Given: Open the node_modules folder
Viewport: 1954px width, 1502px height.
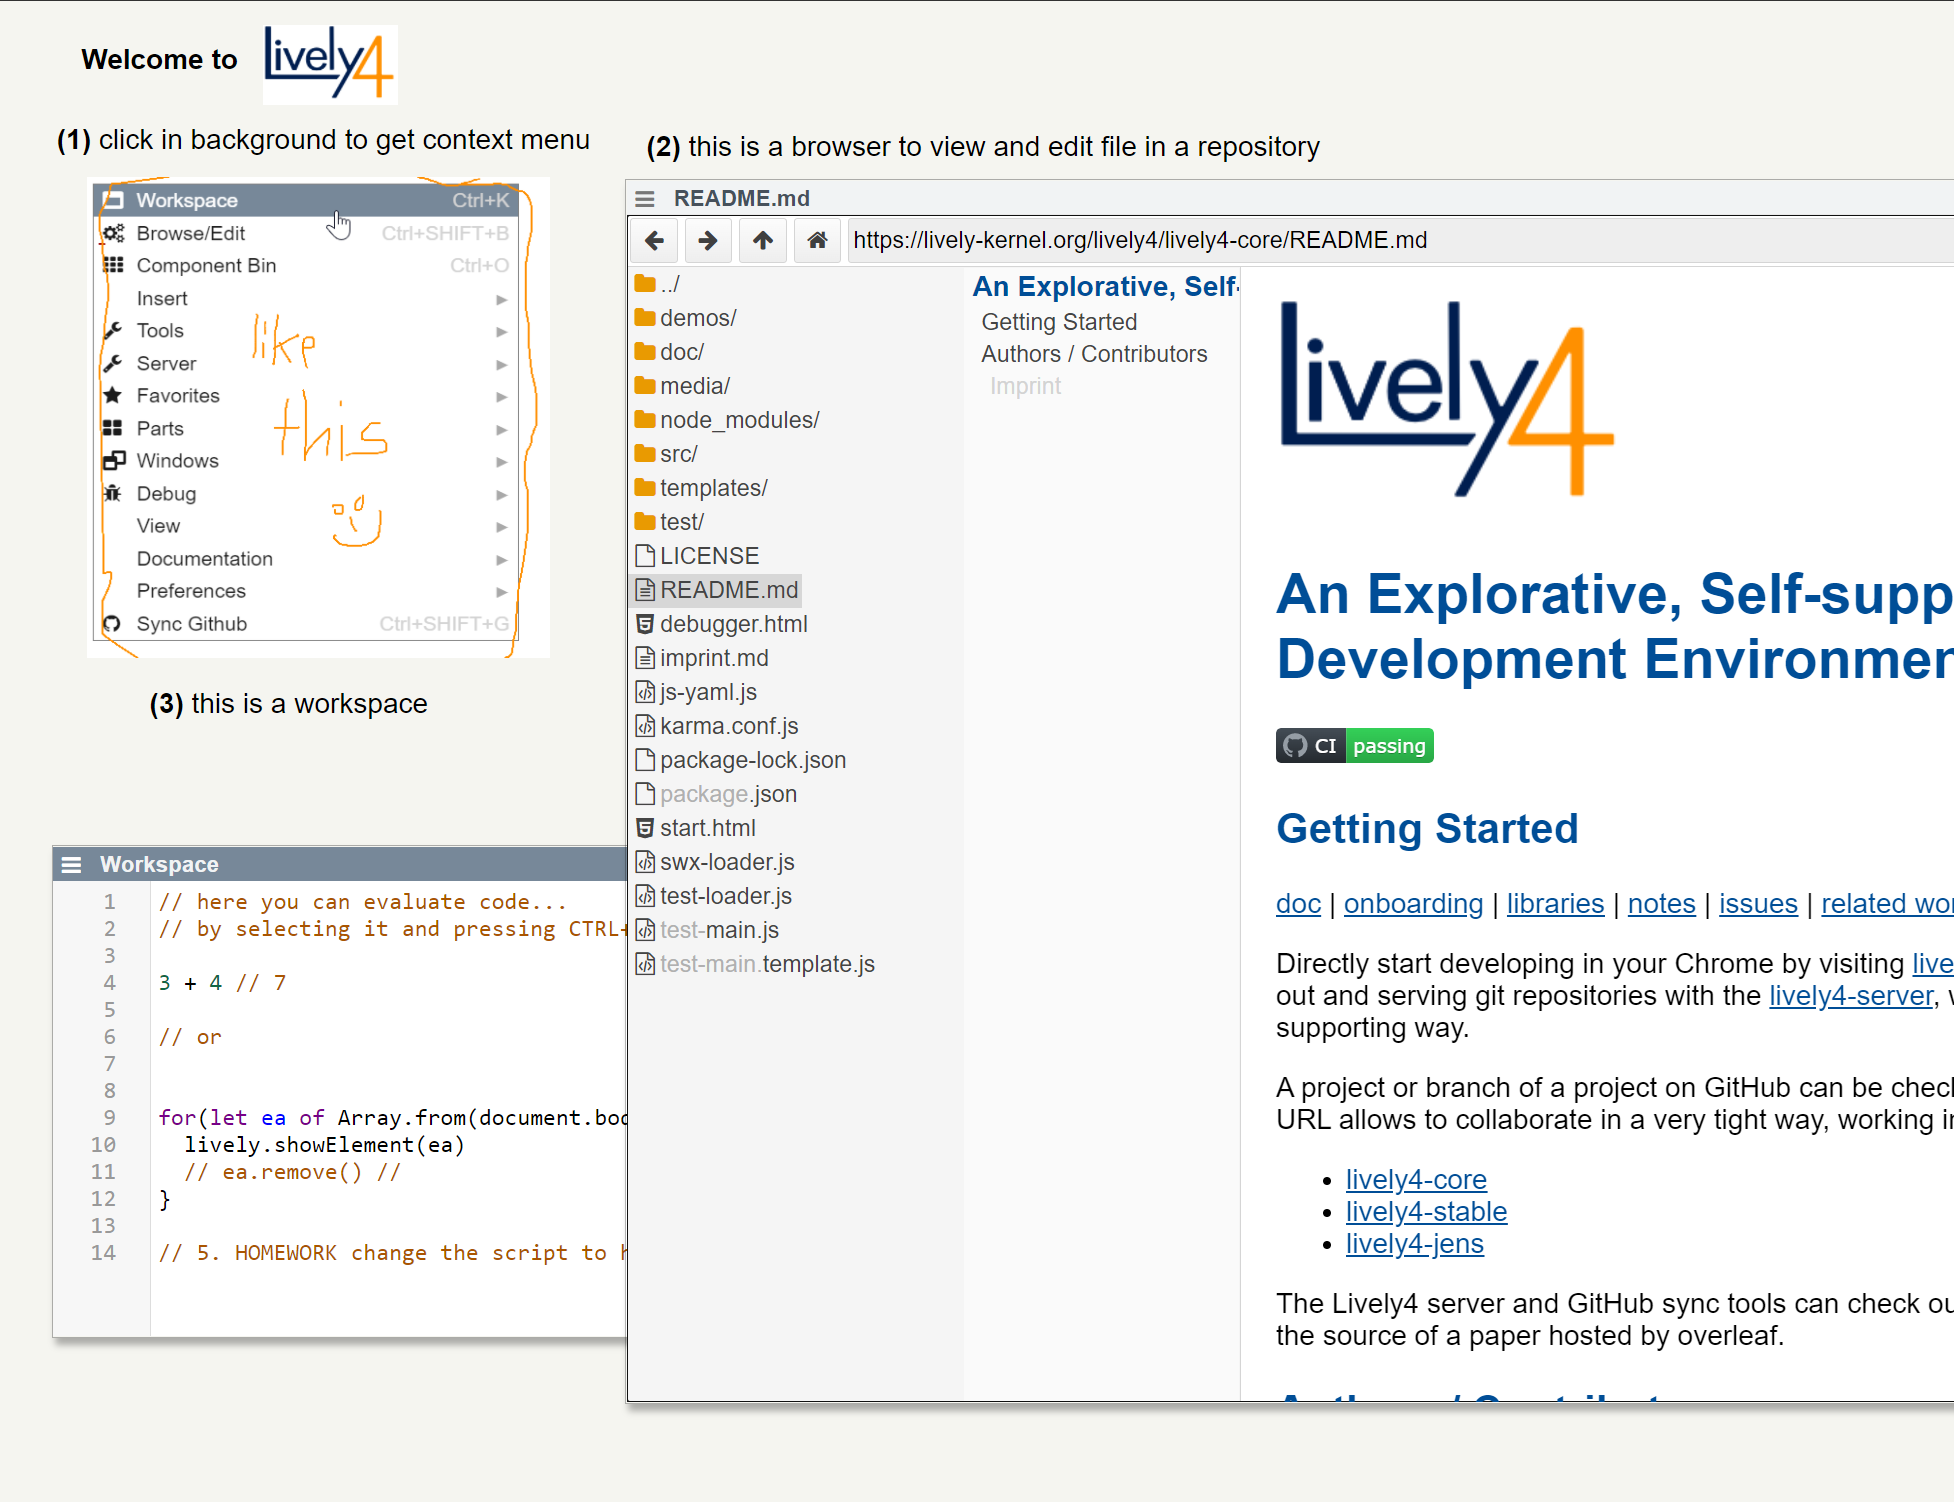Looking at the screenshot, I should (x=738, y=420).
